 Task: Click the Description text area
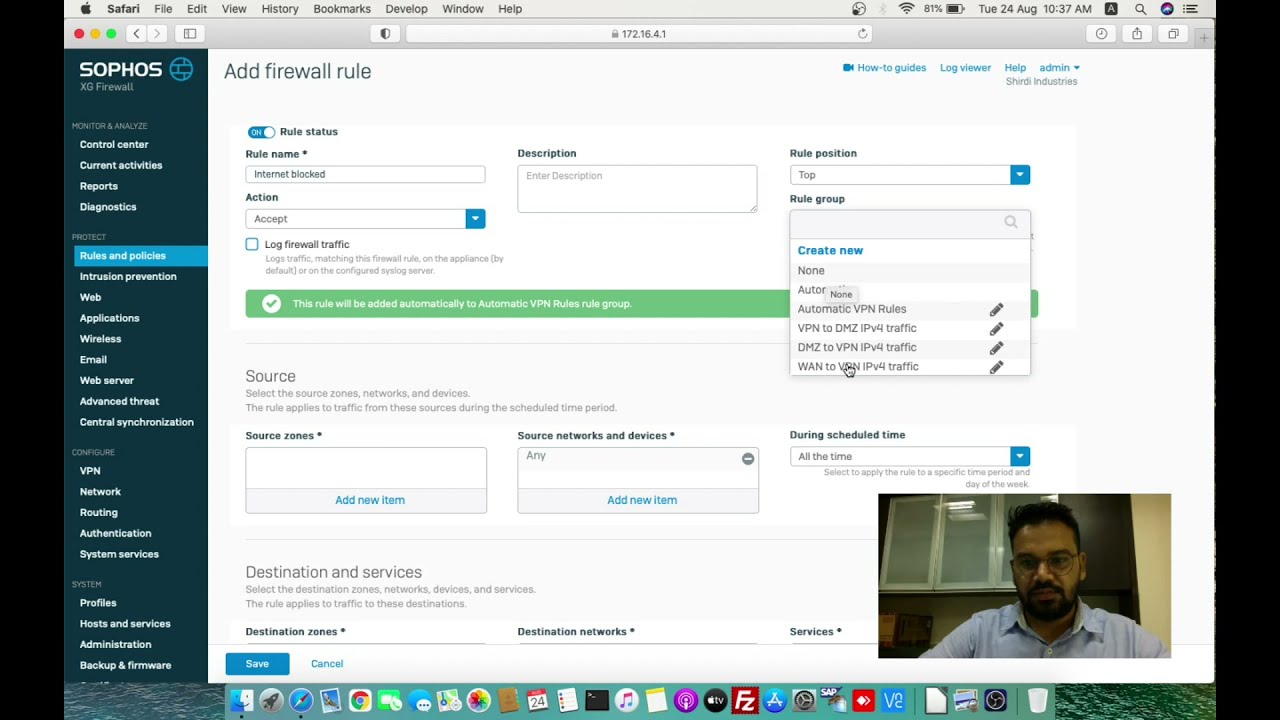(637, 189)
